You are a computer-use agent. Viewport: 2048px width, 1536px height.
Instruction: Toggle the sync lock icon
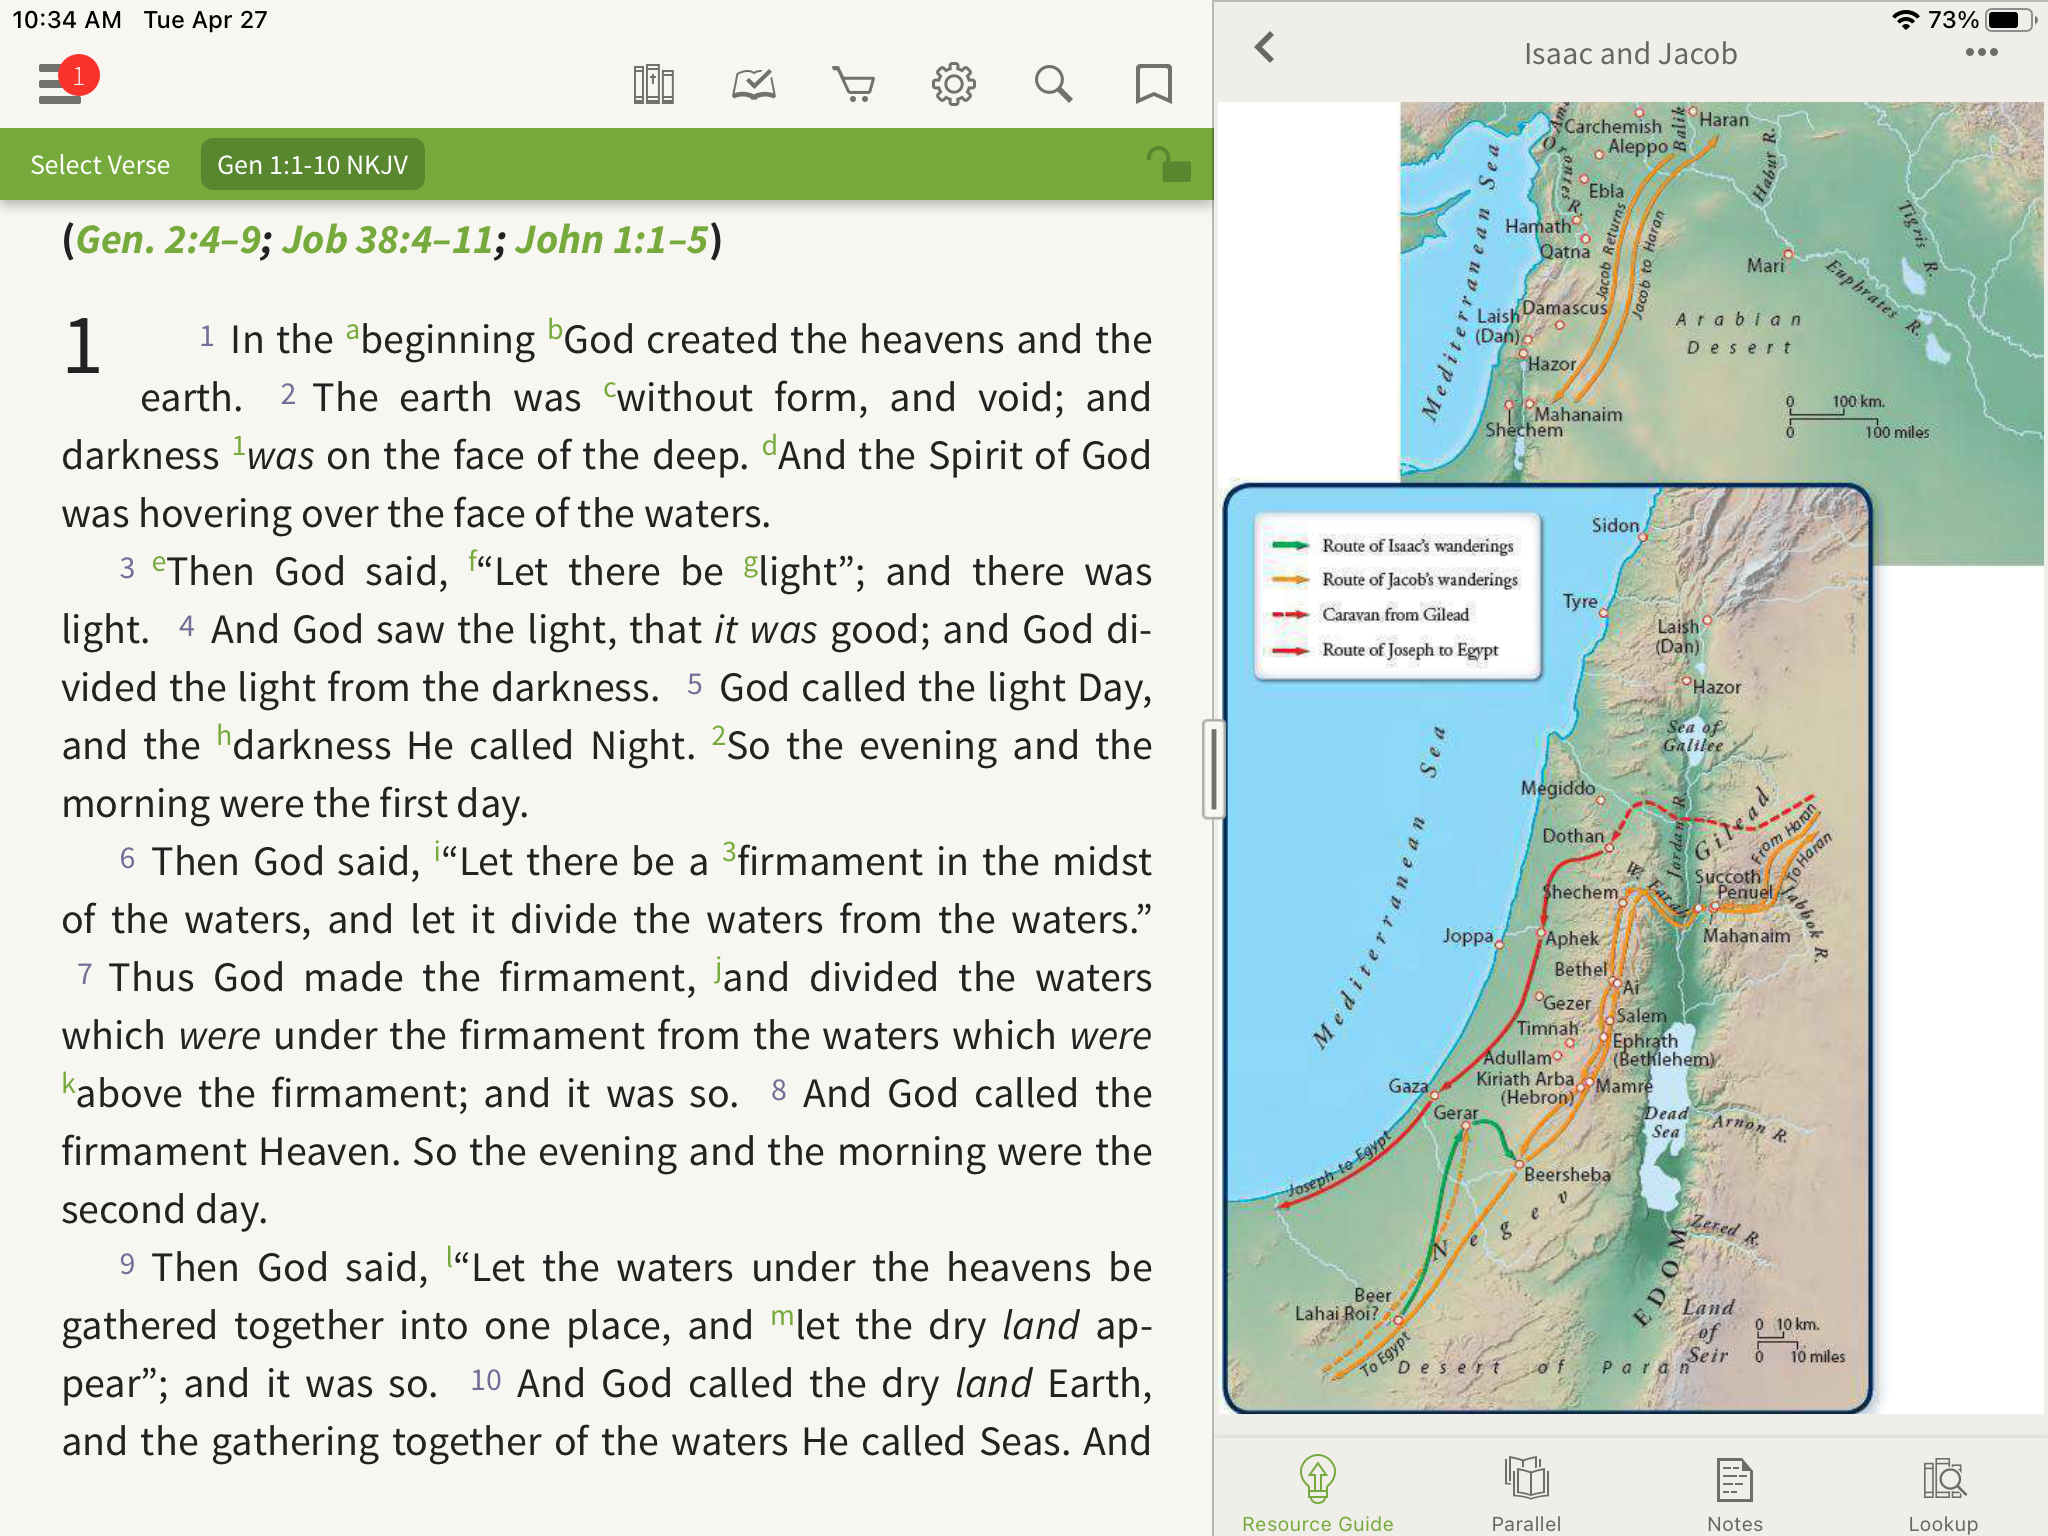1168,164
